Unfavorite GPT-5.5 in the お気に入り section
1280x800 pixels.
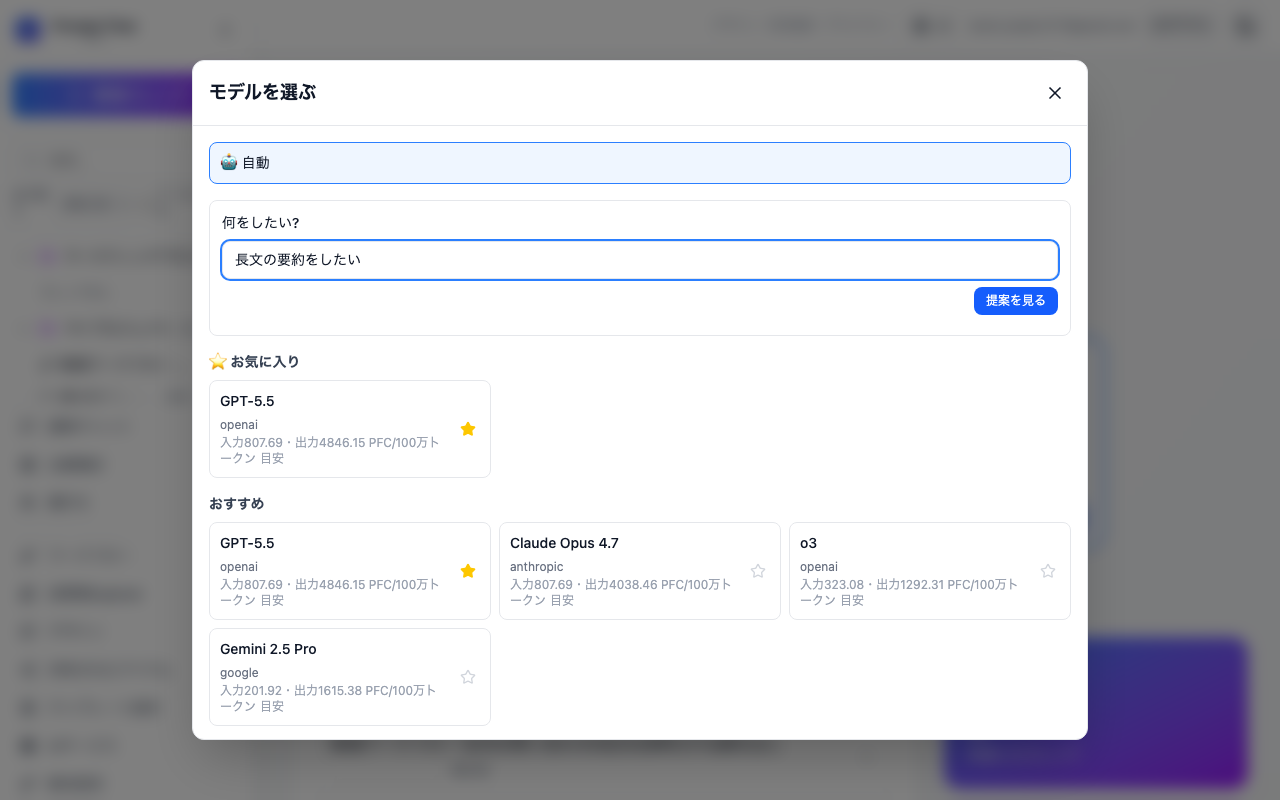tap(468, 429)
